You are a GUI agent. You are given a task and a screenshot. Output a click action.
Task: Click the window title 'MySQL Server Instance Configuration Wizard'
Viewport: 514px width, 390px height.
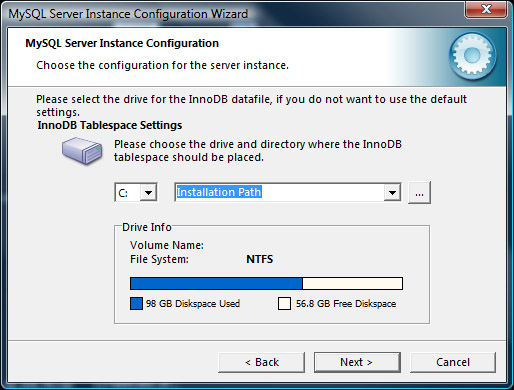click(x=128, y=14)
